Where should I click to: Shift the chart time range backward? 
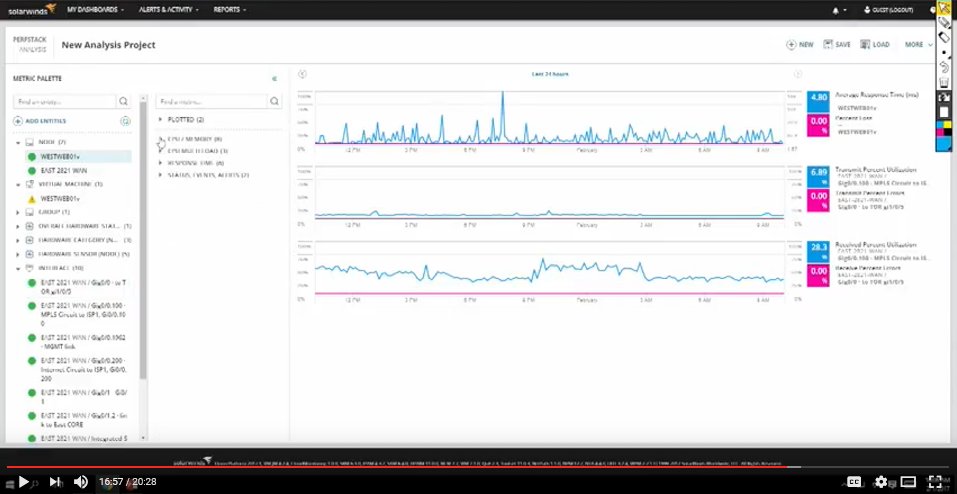(x=302, y=74)
